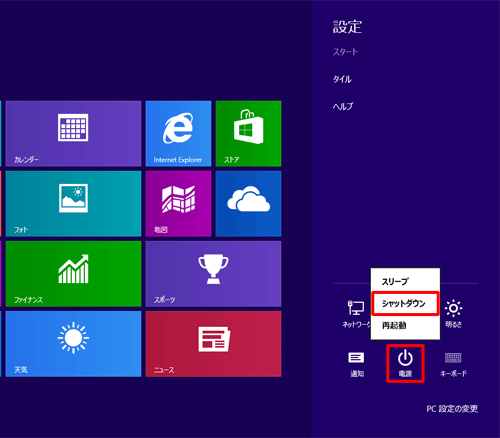
Task: Open the Photos (フォト) tile
Action: 73,204
